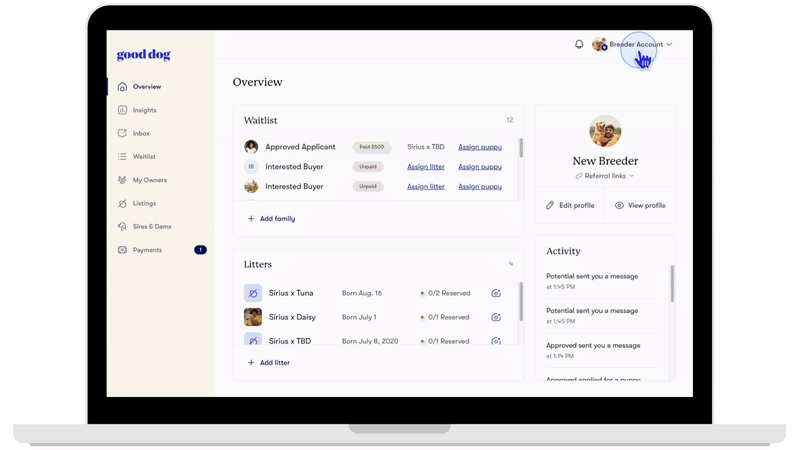This screenshot has width=800, height=450.
Task: Open the notifications bell
Action: point(579,44)
